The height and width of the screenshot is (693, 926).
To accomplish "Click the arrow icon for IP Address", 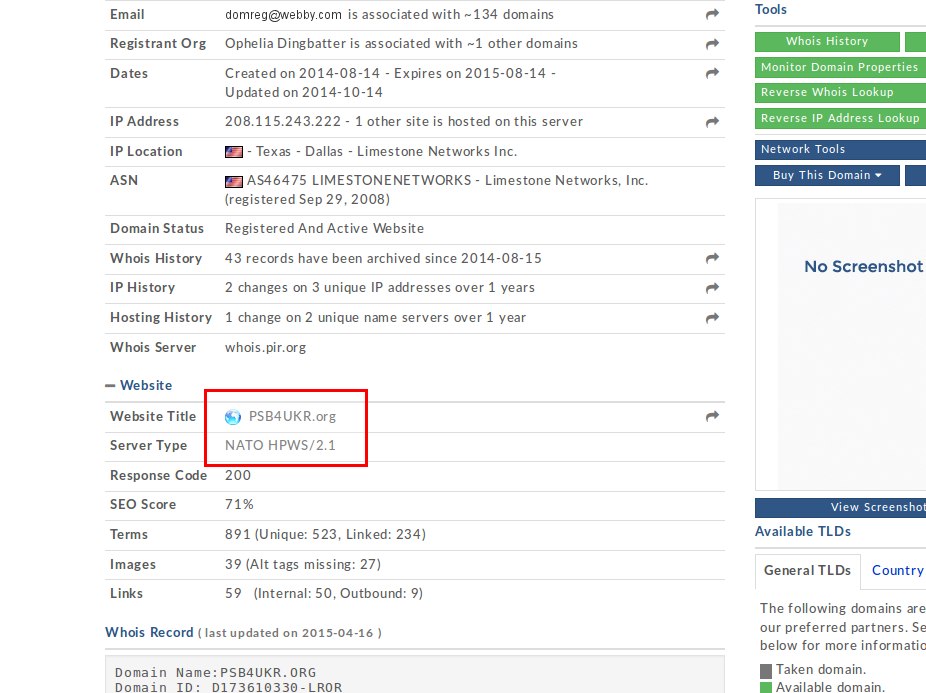I will click(x=712, y=122).
